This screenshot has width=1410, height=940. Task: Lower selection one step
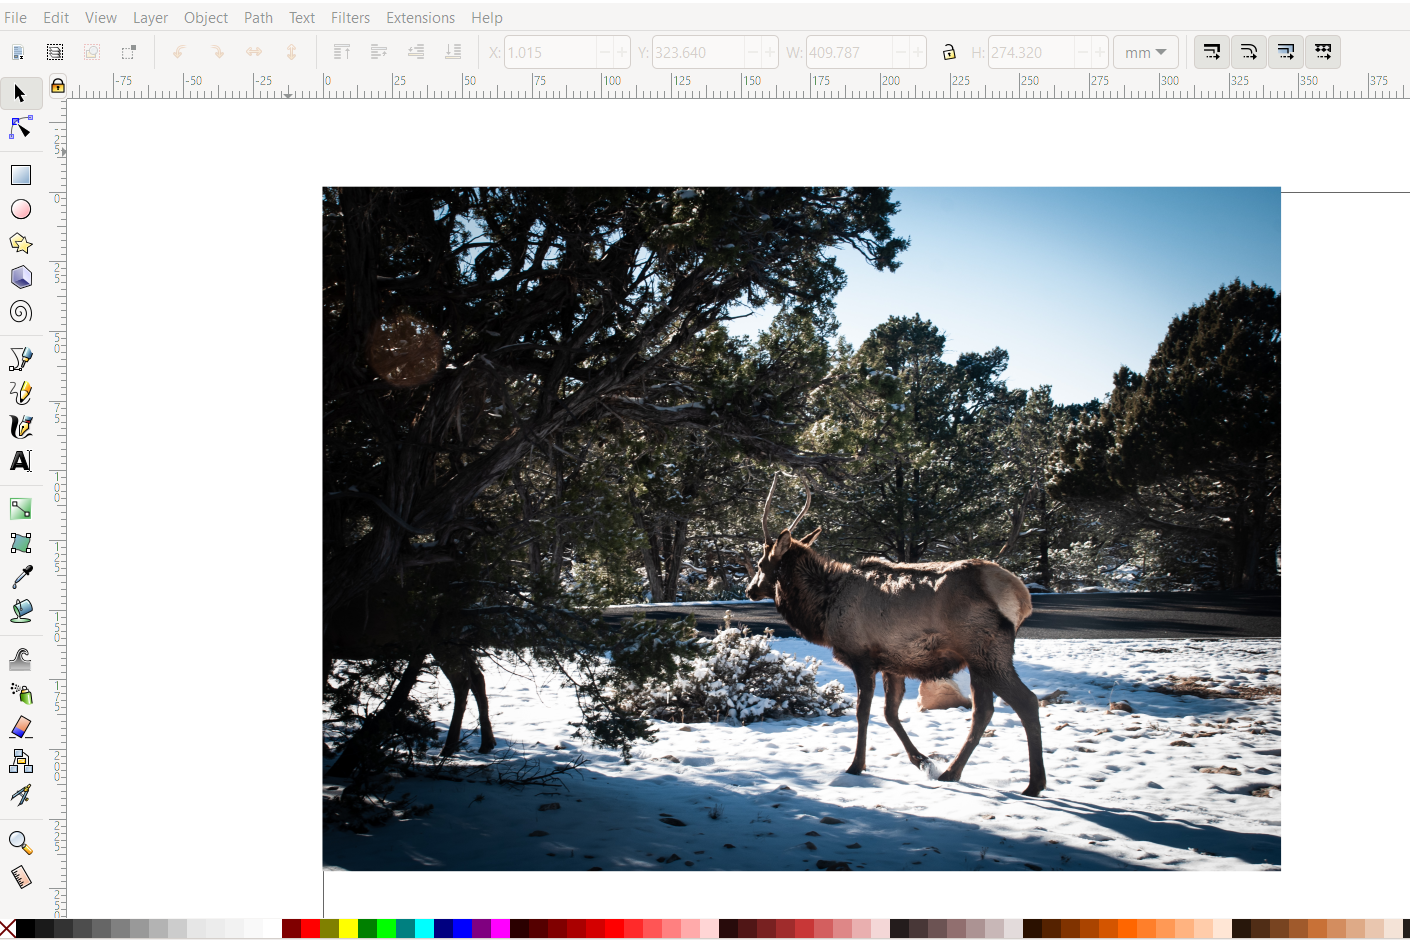pyautogui.click(x=416, y=52)
